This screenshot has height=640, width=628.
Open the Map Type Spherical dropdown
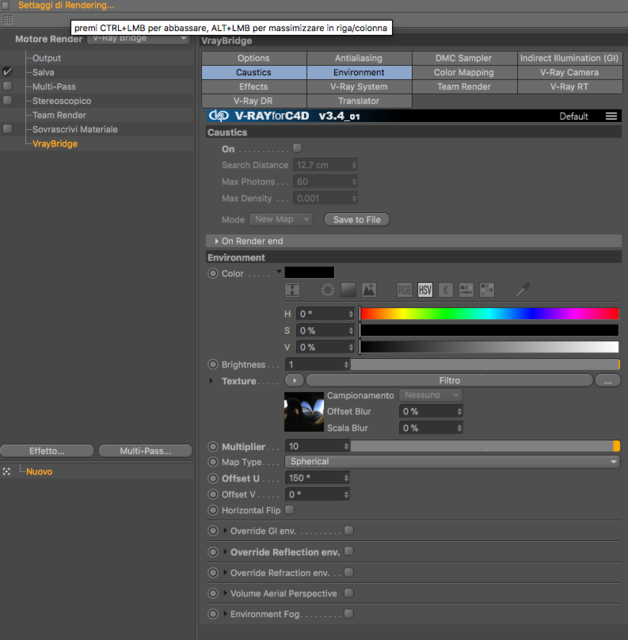(x=453, y=462)
